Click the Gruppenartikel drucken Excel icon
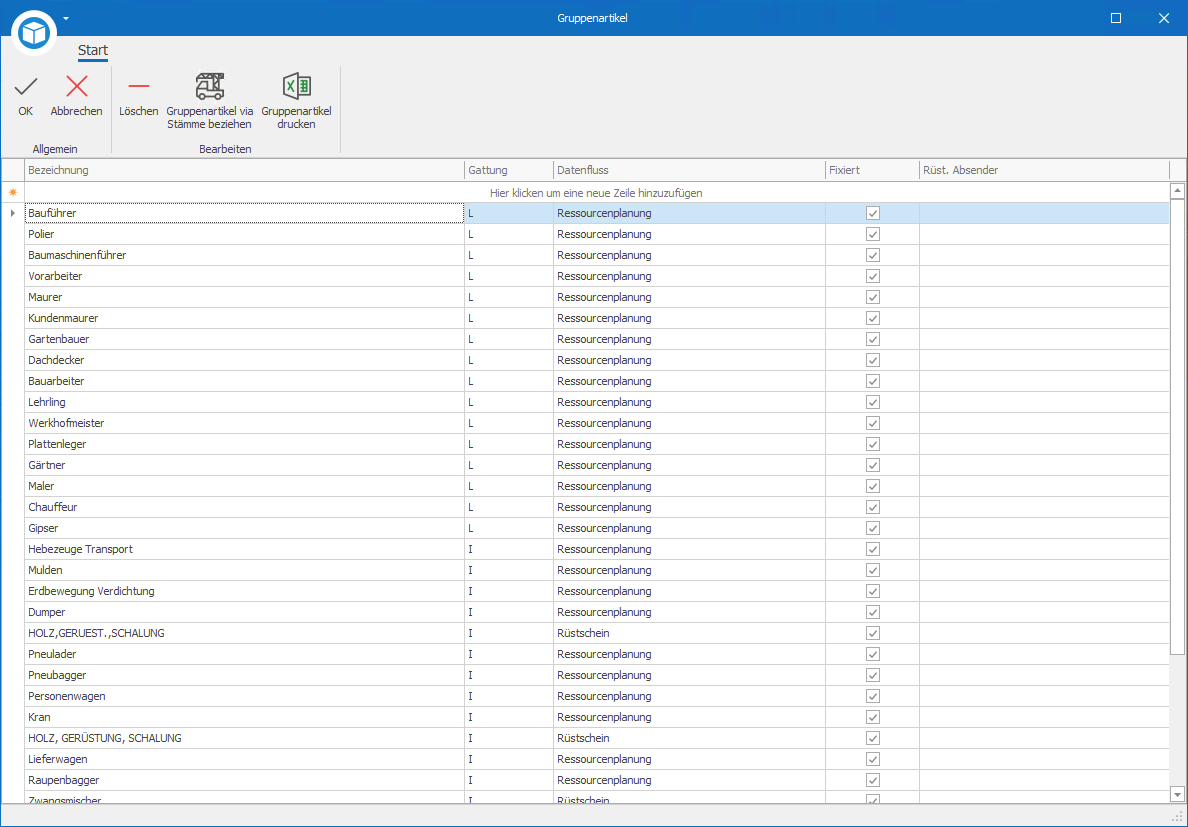The image size is (1188, 827). click(x=296, y=86)
